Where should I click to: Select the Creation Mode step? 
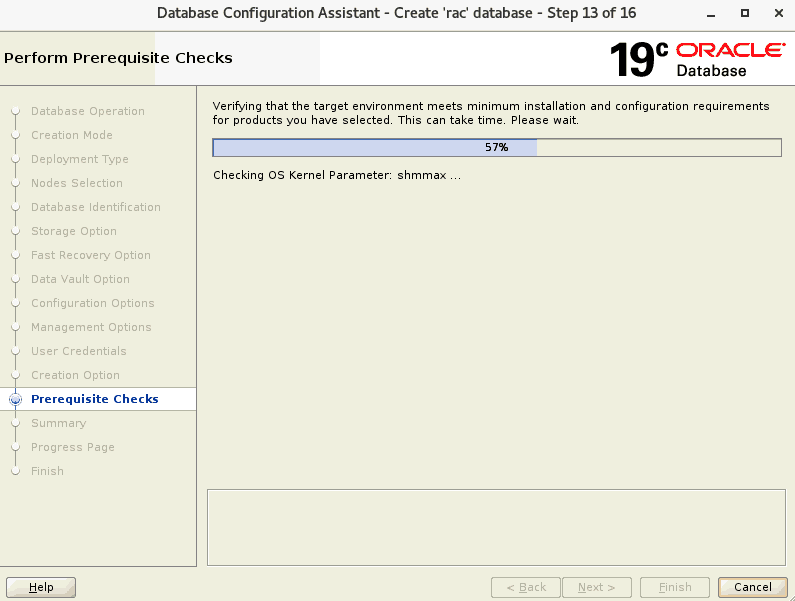click(x=71, y=135)
